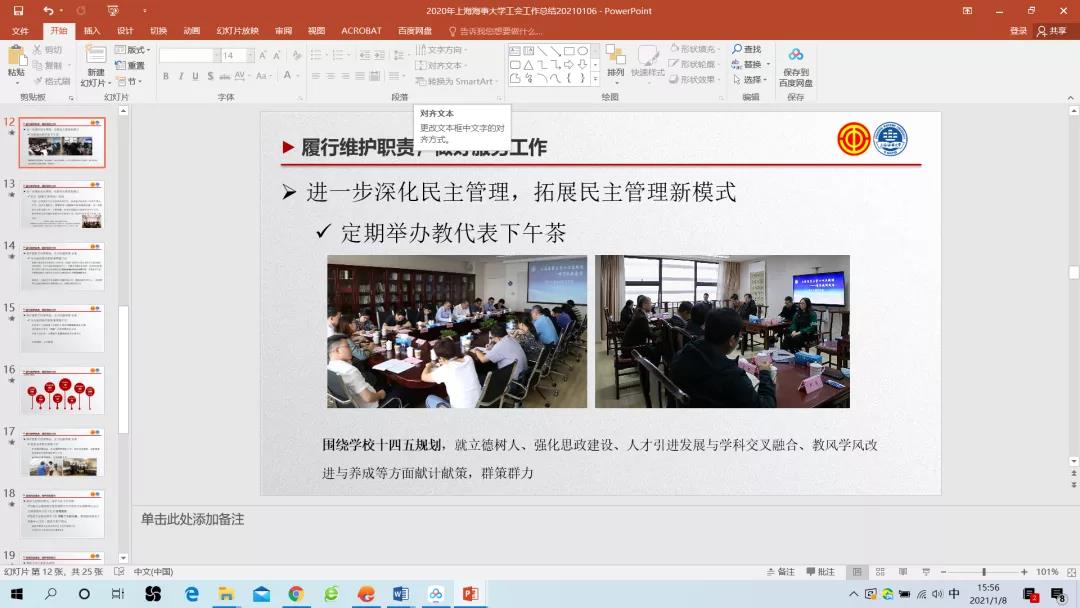Collapse the ribbon using the chevron
The image size is (1080, 608).
click(x=1070, y=98)
